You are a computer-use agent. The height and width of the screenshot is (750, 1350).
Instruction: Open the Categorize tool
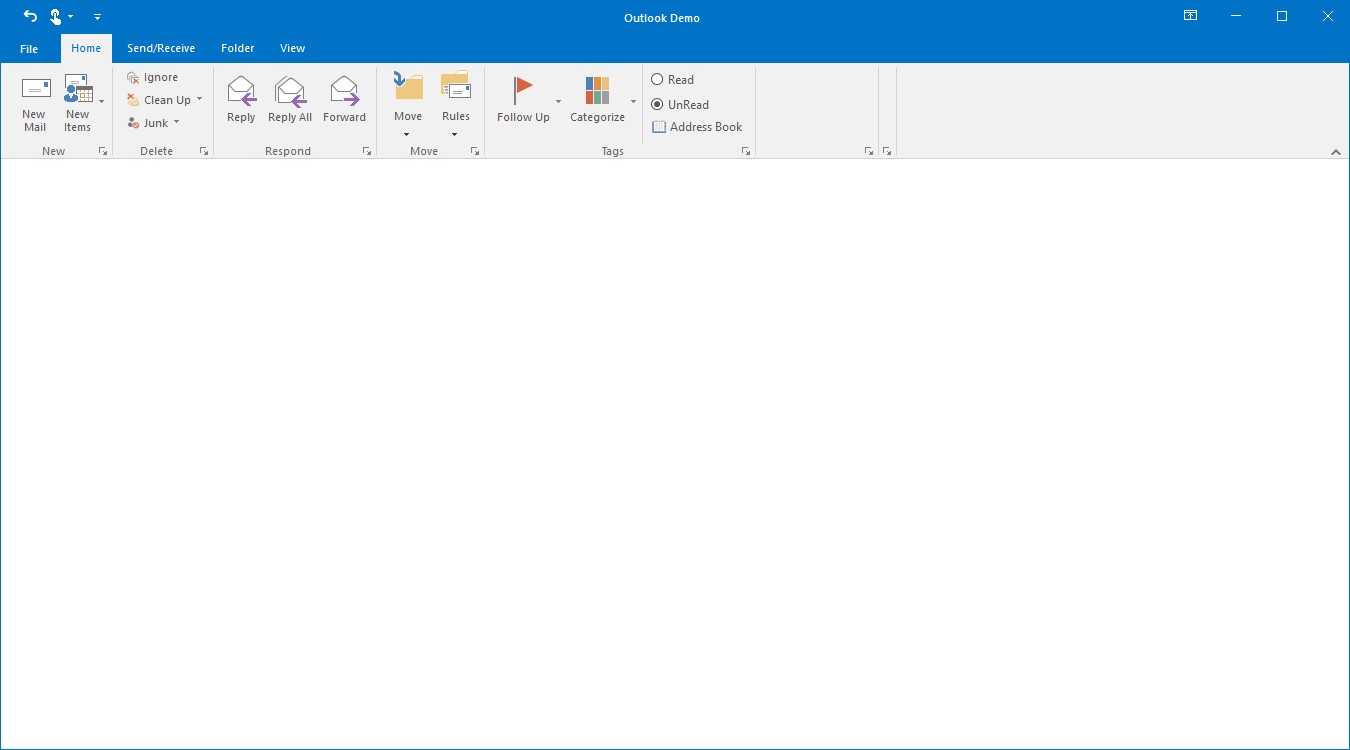tap(597, 95)
